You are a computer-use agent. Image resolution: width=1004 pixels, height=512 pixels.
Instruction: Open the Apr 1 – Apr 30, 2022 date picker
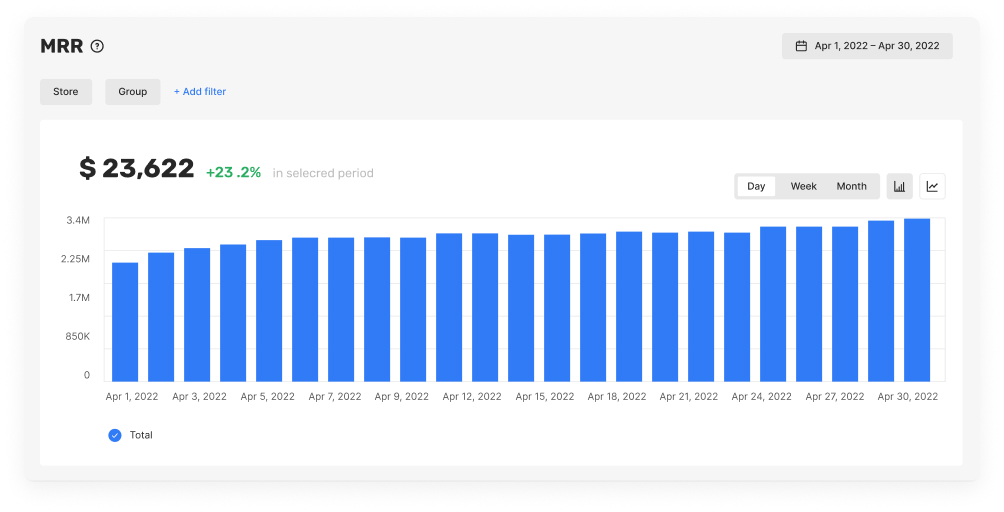[867, 46]
